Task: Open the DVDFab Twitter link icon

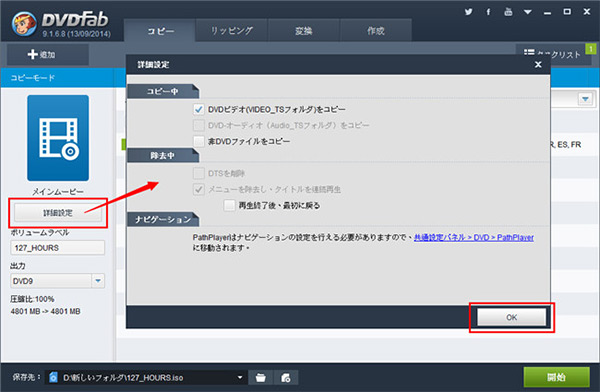Action: 468,12
